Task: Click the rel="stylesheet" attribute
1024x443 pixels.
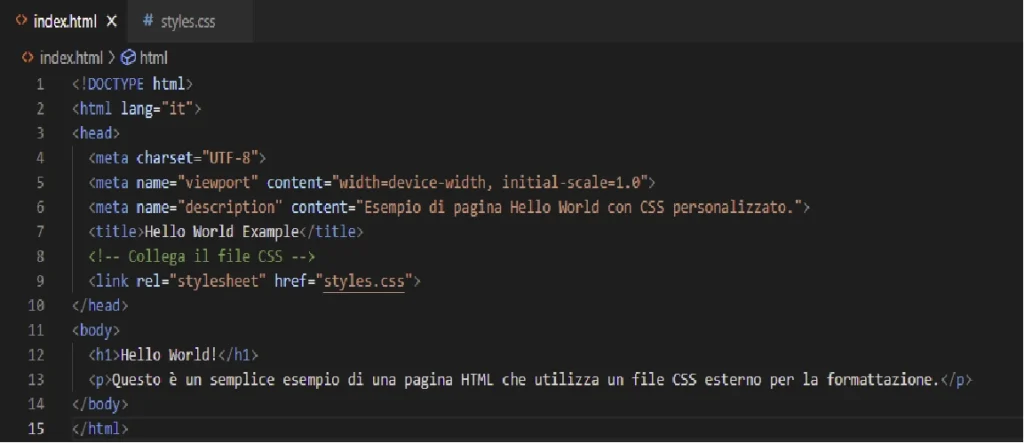Action: click(201, 282)
